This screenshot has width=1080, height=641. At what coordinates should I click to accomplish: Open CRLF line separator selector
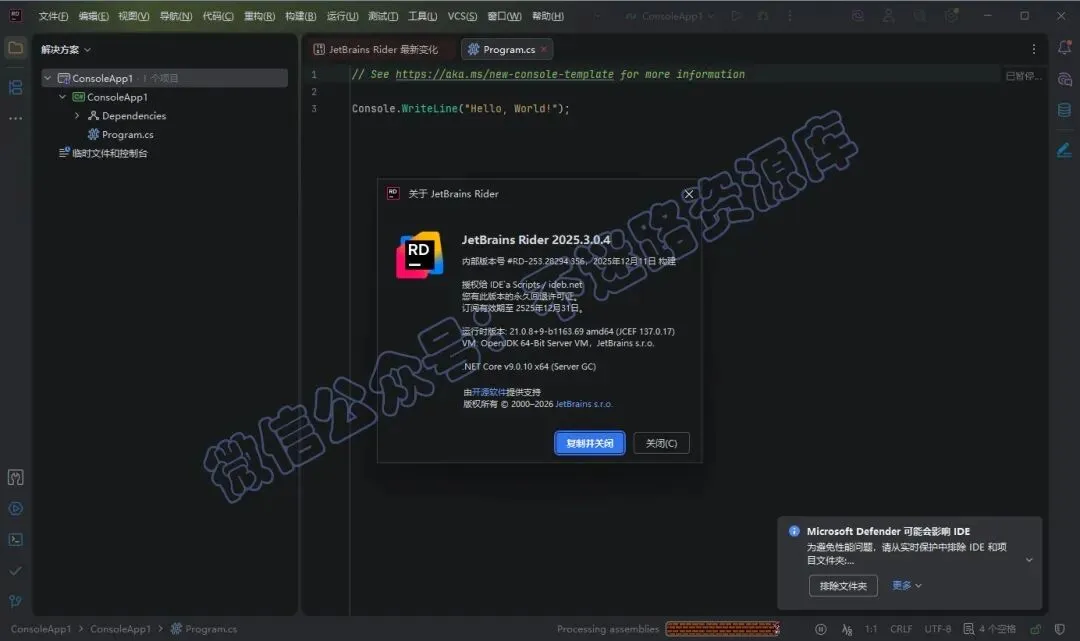[900, 629]
